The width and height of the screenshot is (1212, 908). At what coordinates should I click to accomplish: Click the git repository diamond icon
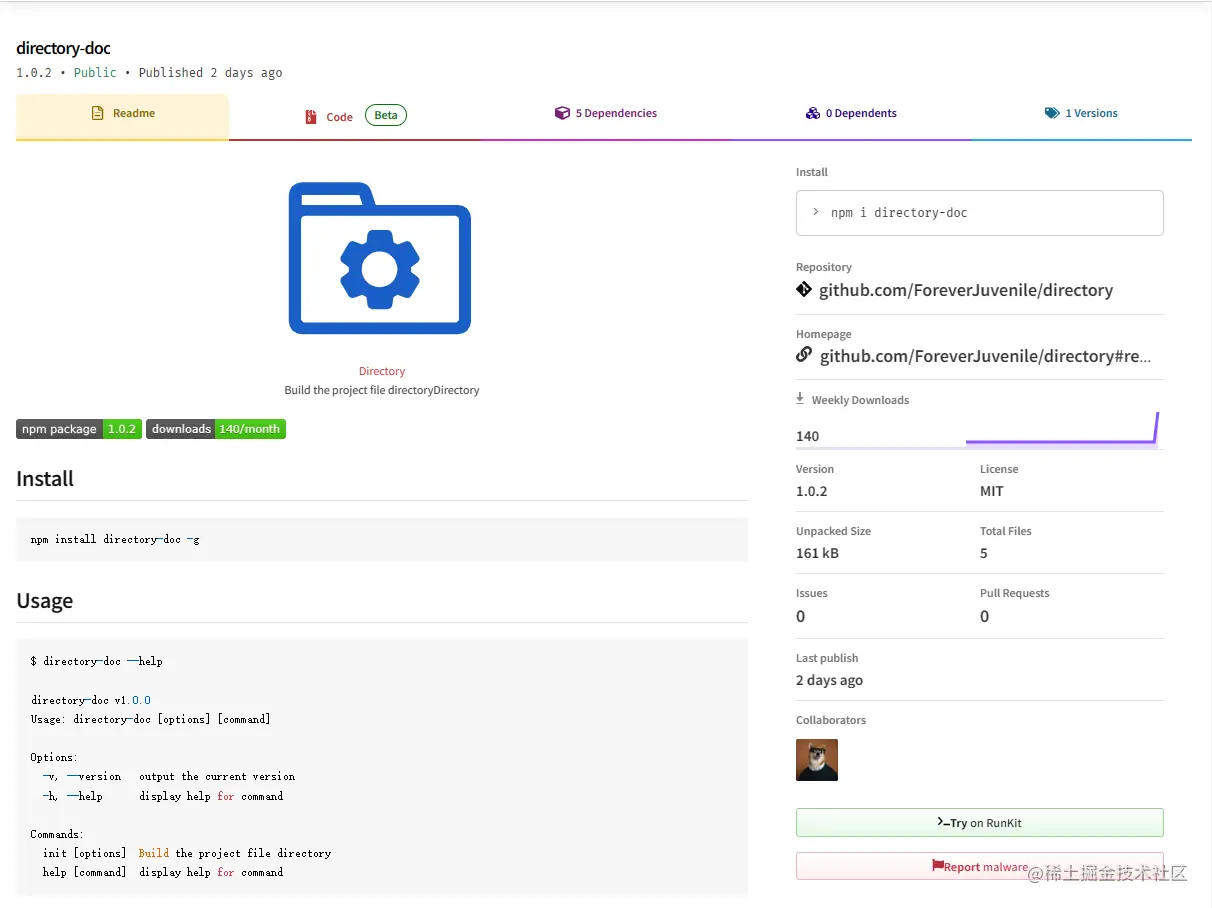click(804, 289)
